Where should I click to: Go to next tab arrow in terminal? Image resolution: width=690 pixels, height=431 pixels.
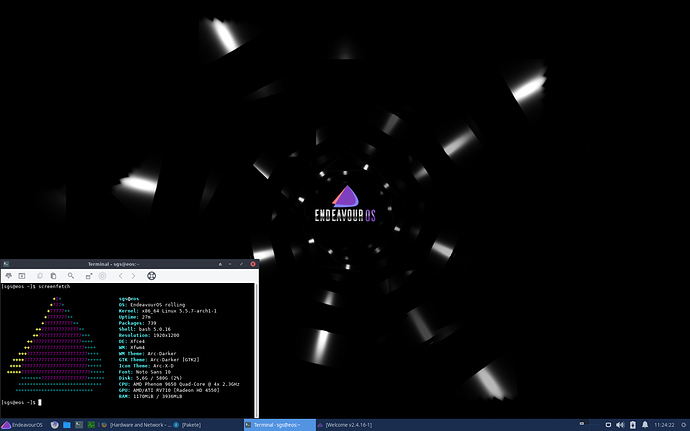pyautogui.click(x=133, y=276)
